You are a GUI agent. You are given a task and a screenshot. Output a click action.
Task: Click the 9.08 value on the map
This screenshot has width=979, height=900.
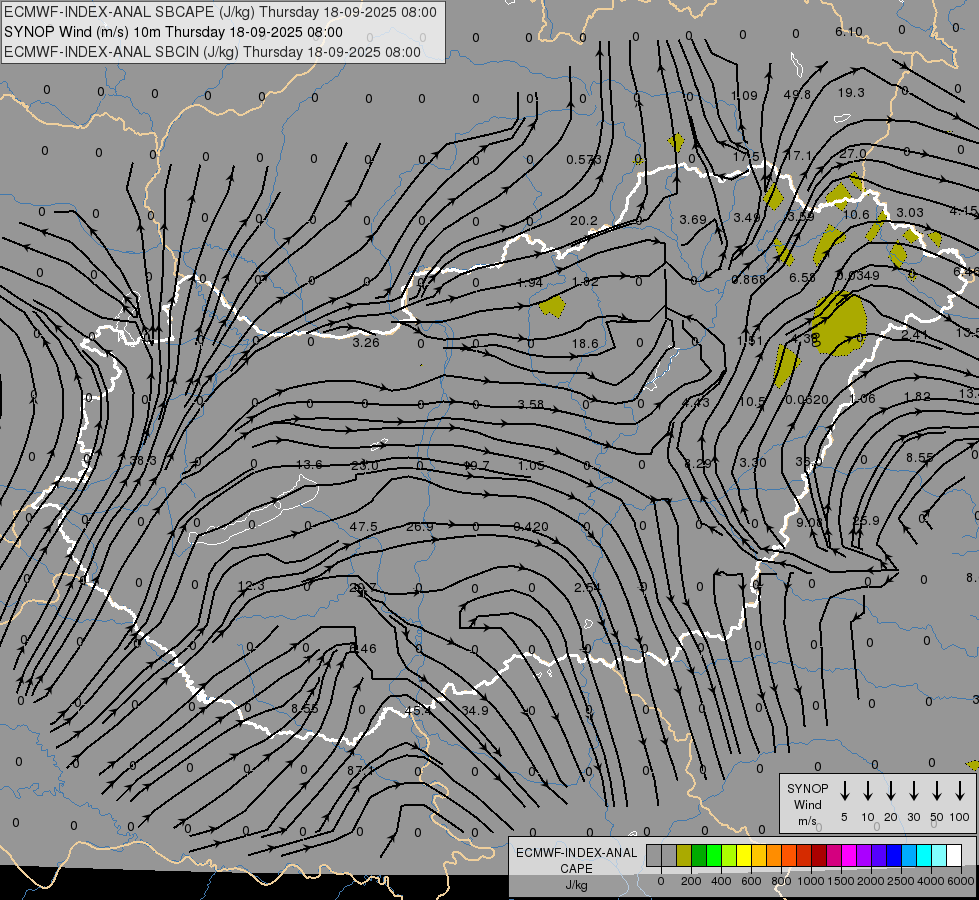coord(810,522)
